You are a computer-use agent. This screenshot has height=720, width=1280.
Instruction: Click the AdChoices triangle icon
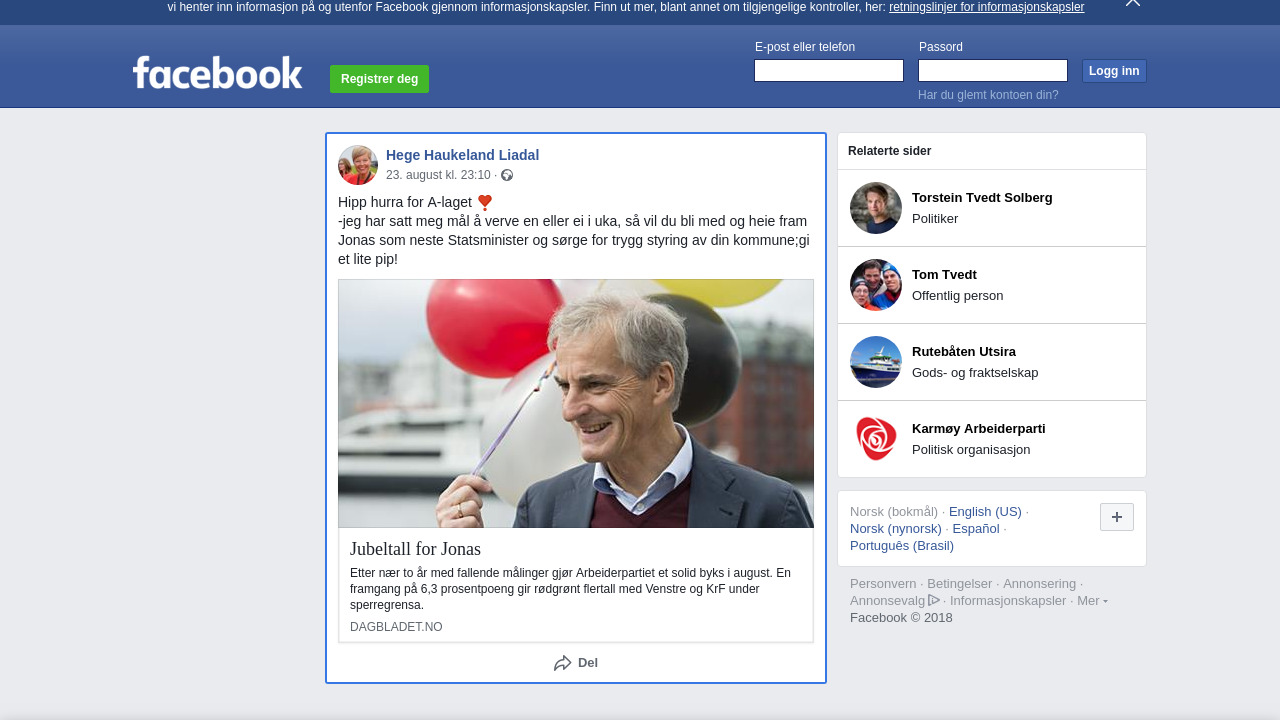pos(934,600)
